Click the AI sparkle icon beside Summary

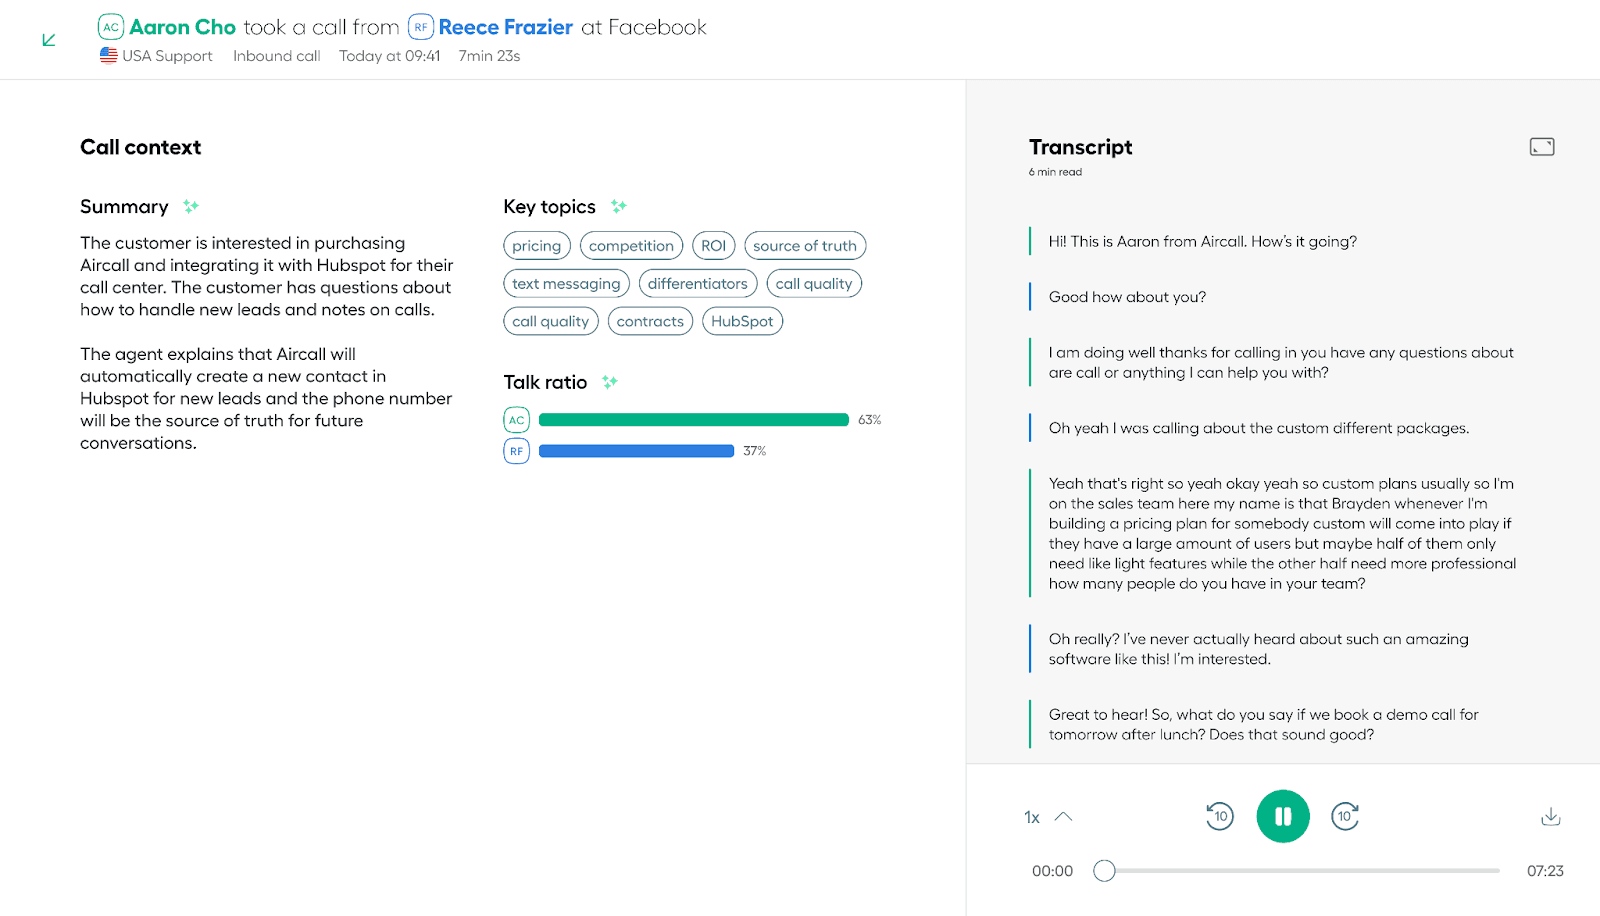pyautogui.click(x=191, y=206)
